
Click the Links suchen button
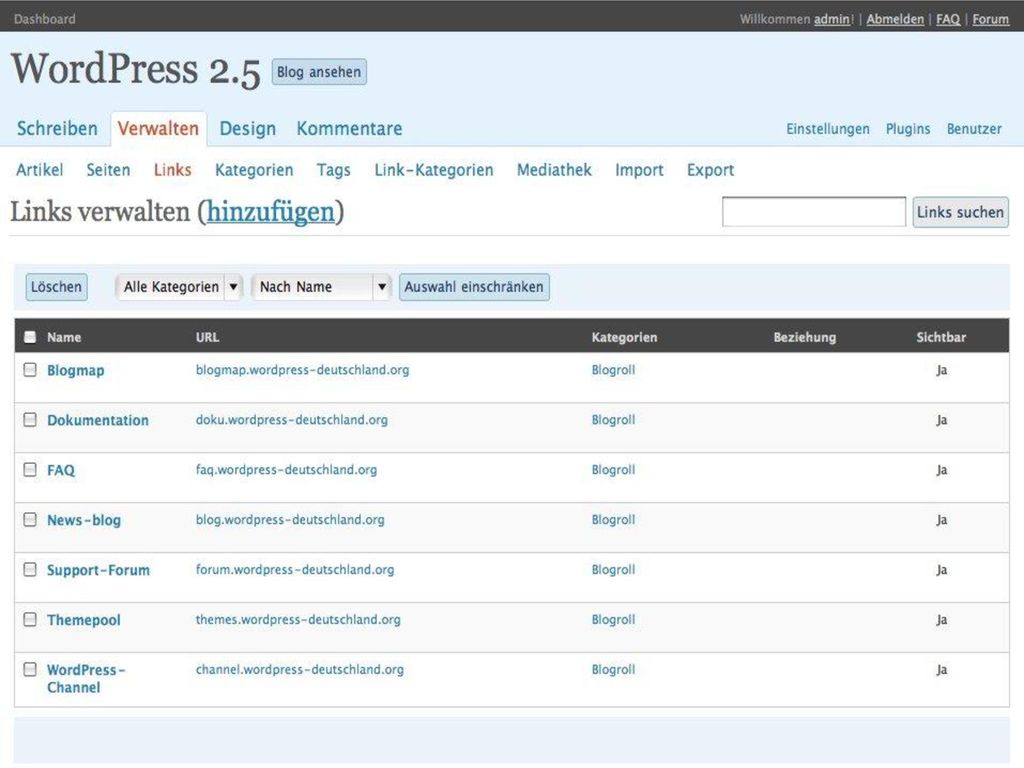pos(960,212)
